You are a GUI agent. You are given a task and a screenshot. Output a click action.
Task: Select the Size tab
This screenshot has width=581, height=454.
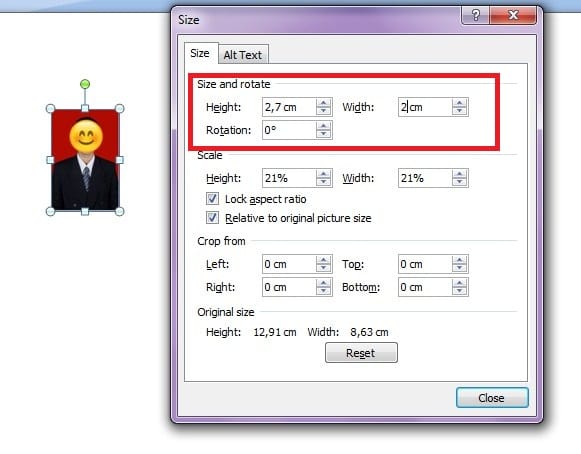point(200,53)
